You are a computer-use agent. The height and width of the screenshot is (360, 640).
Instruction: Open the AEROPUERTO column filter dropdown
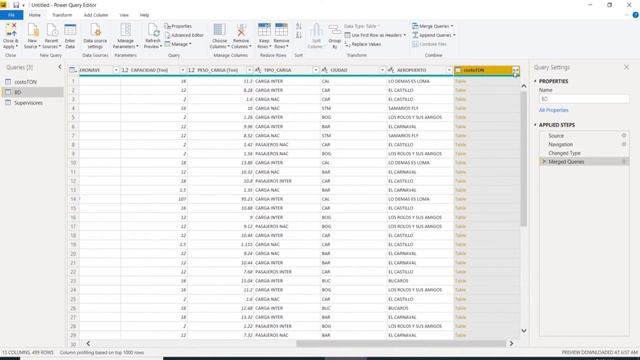pyautogui.click(x=449, y=70)
